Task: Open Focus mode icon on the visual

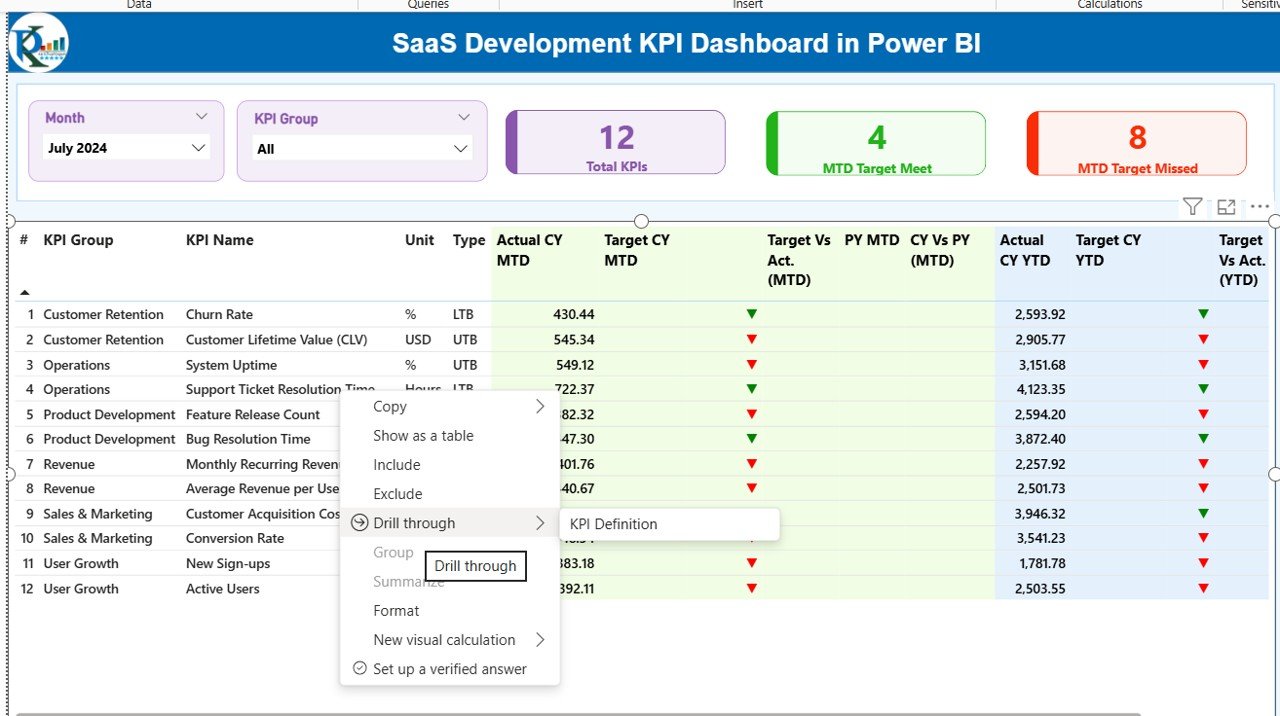Action: pyautogui.click(x=1226, y=207)
